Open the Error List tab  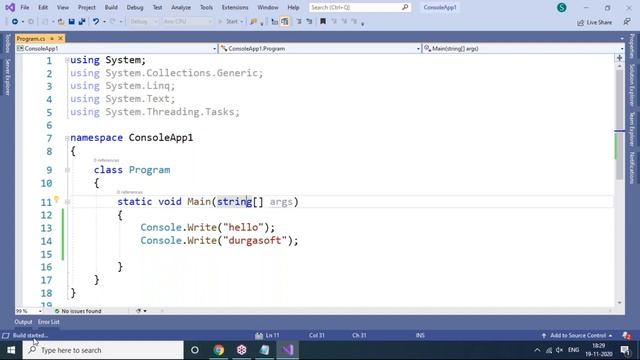coord(49,322)
